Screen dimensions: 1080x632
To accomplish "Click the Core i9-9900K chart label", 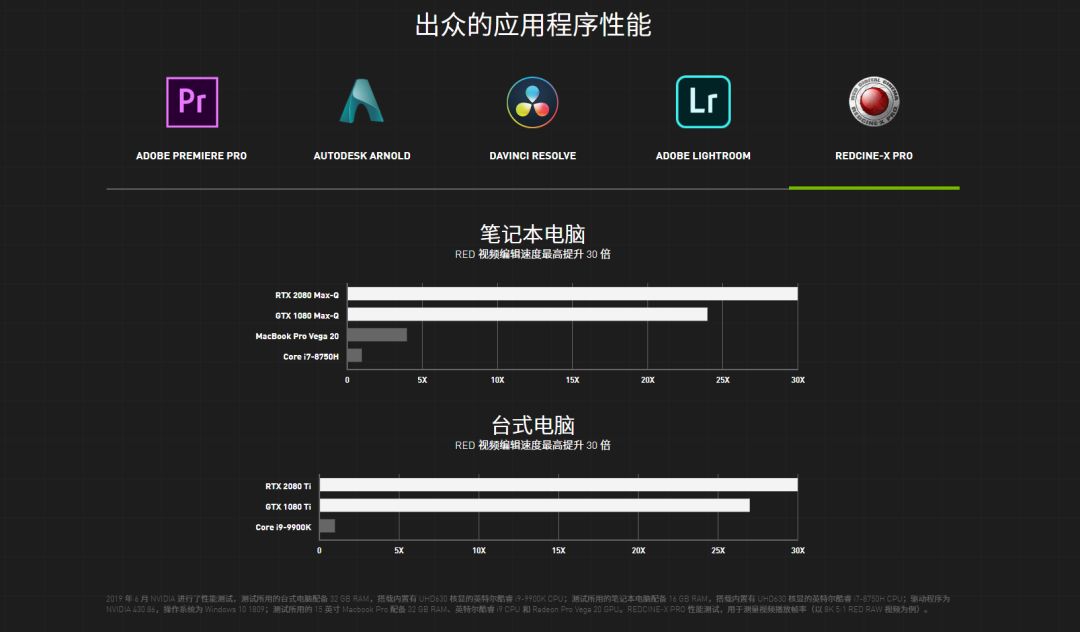I will pos(283,528).
